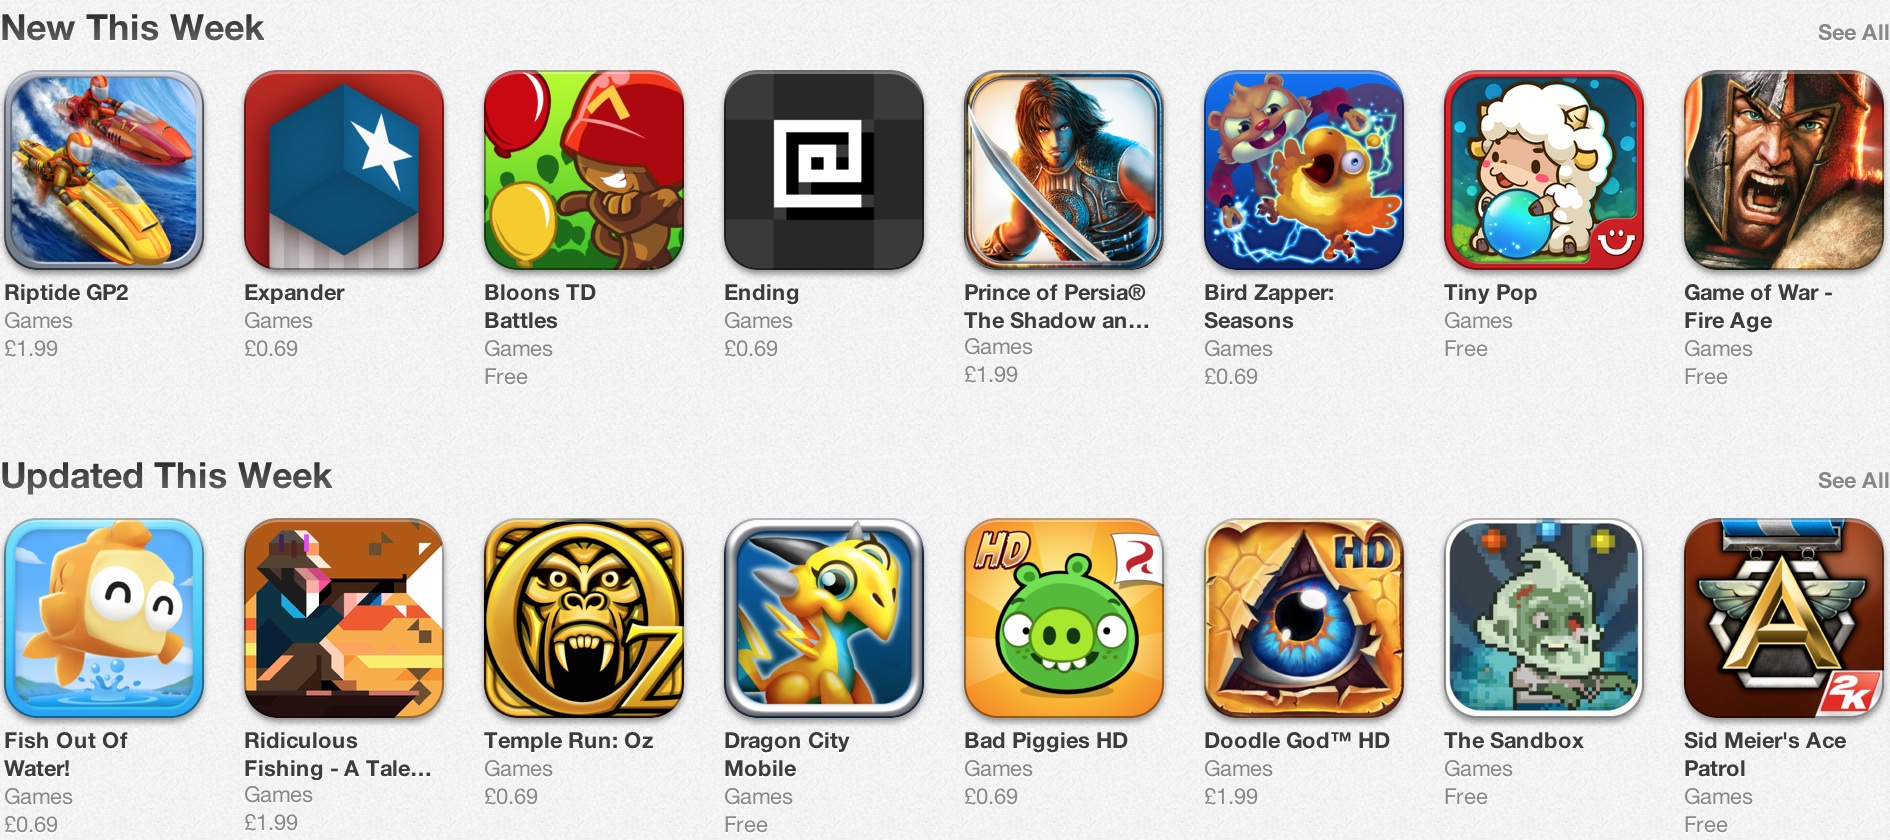The width and height of the screenshot is (1890, 840).
Task: Open Sid Meier's Ace Patrol icon
Action: pos(1784,618)
